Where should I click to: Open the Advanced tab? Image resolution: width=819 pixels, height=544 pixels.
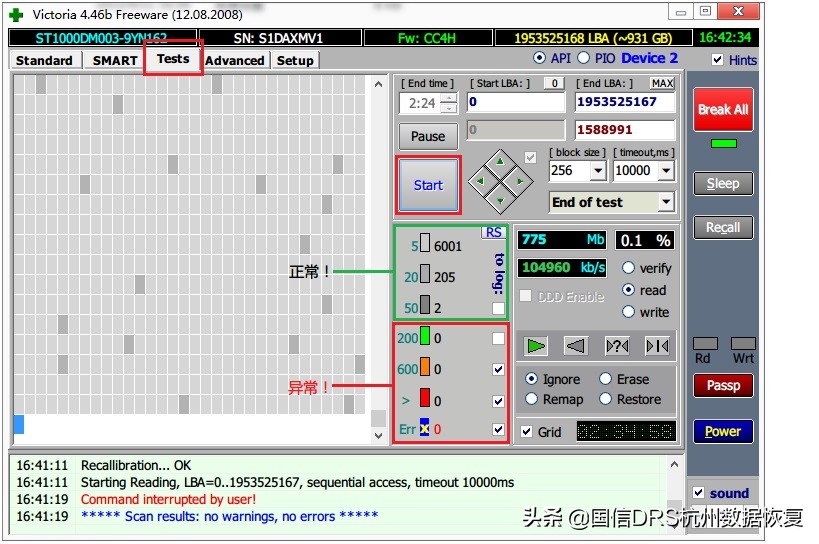pos(234,60)
